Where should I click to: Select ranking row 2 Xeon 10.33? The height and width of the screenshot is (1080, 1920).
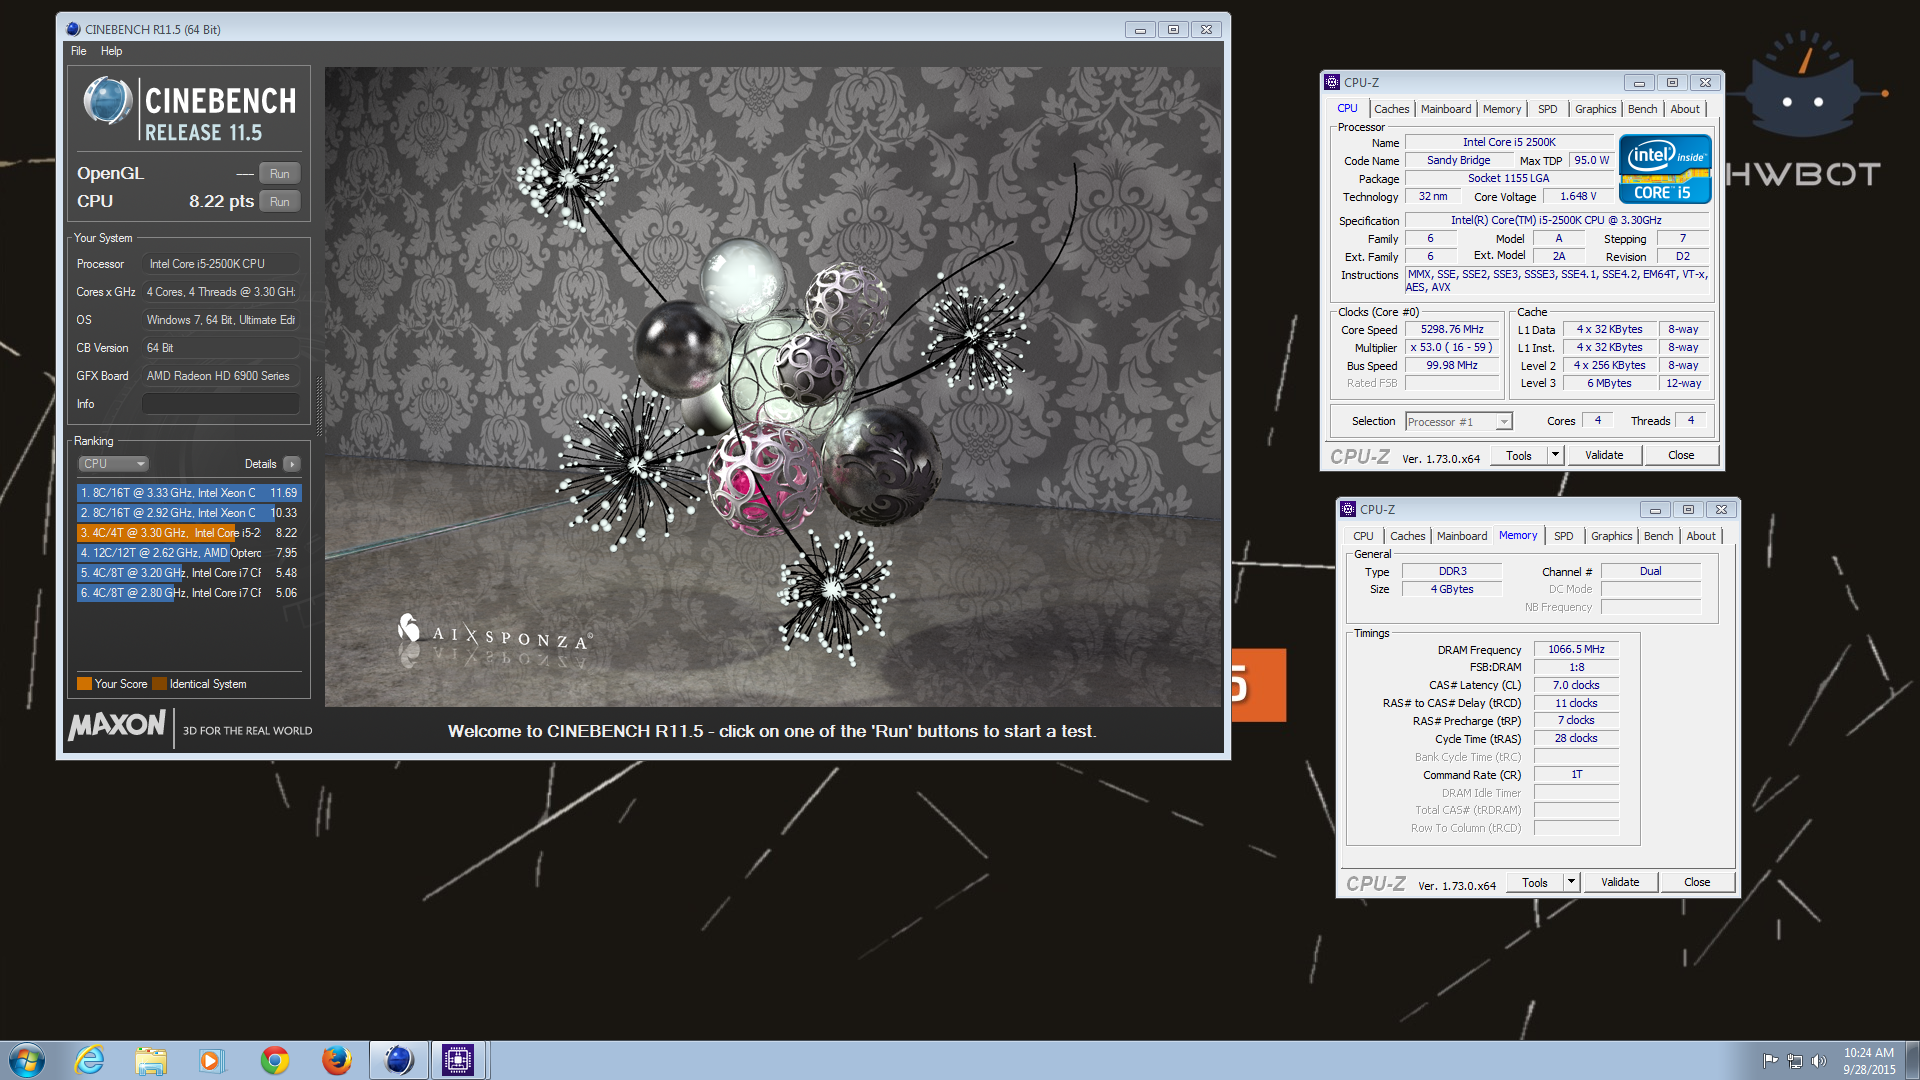189,513
